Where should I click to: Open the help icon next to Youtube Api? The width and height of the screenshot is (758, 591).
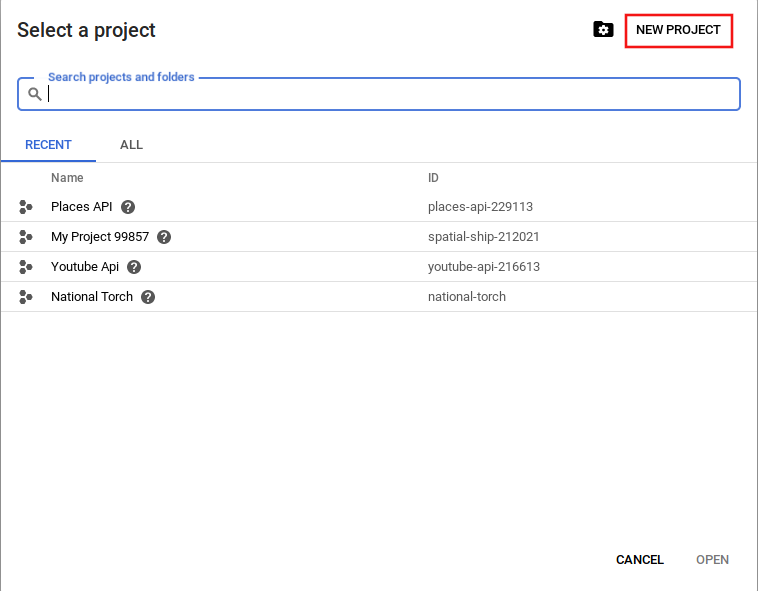[x=134, y=267]
